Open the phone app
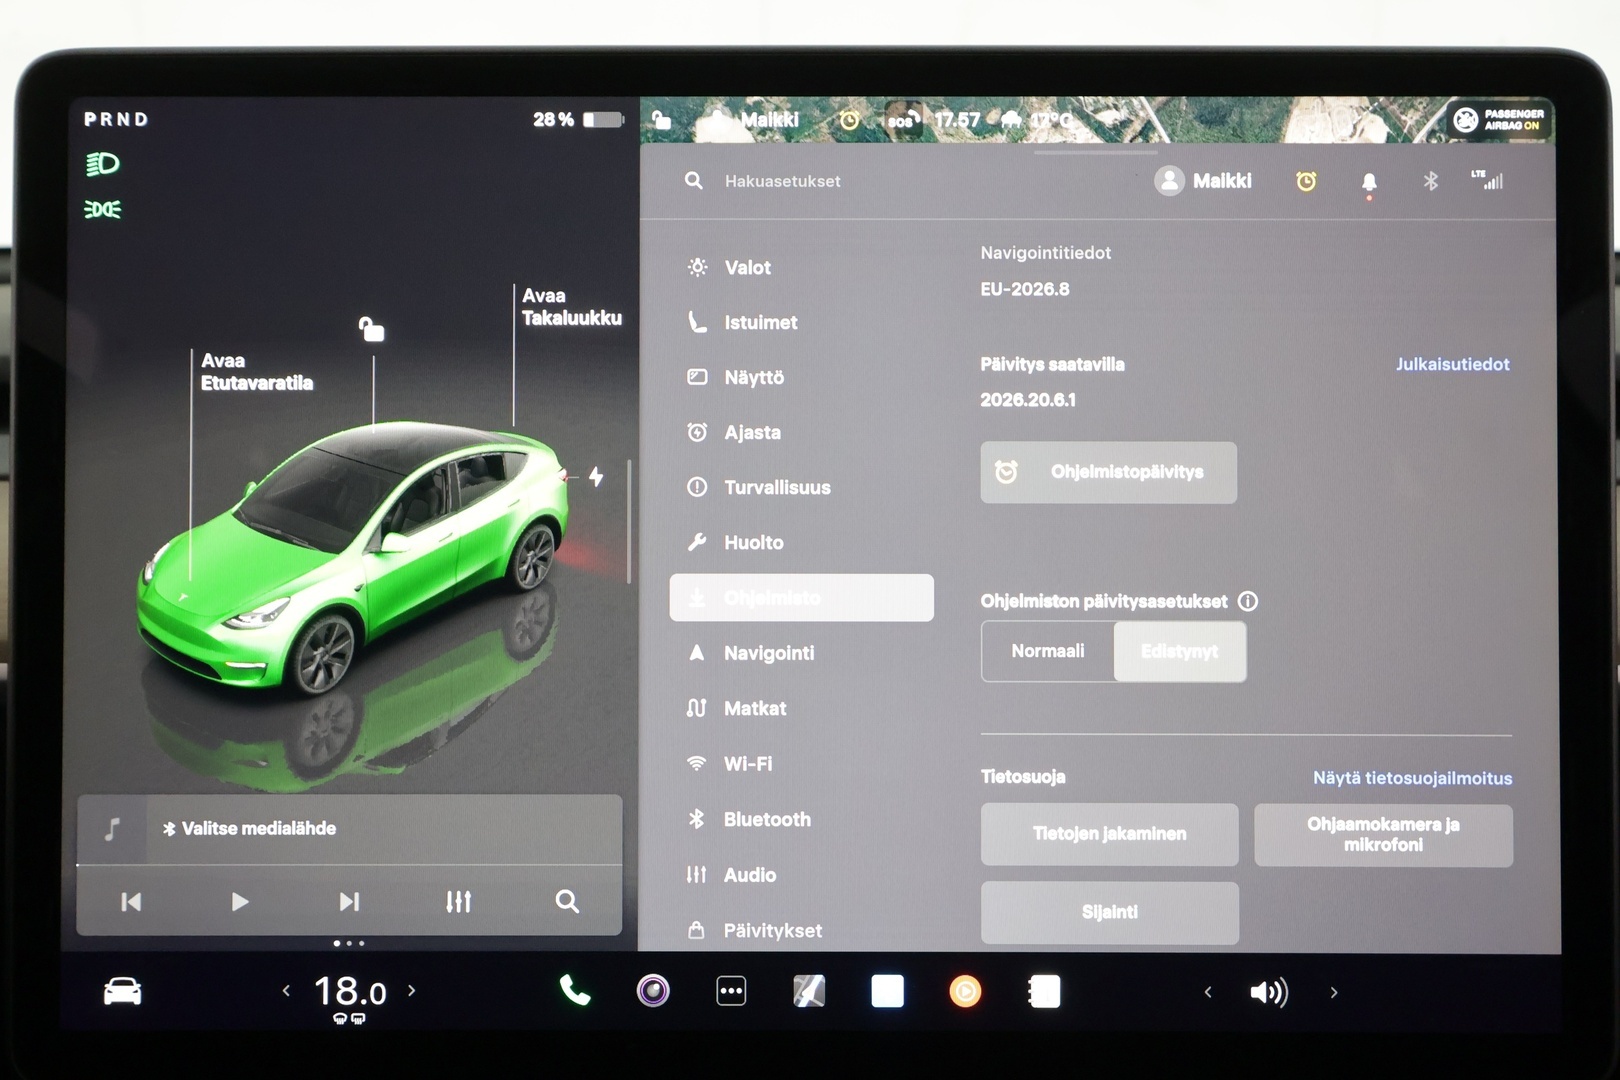Screen dimensions: 1620x1080 pos(575,991)
